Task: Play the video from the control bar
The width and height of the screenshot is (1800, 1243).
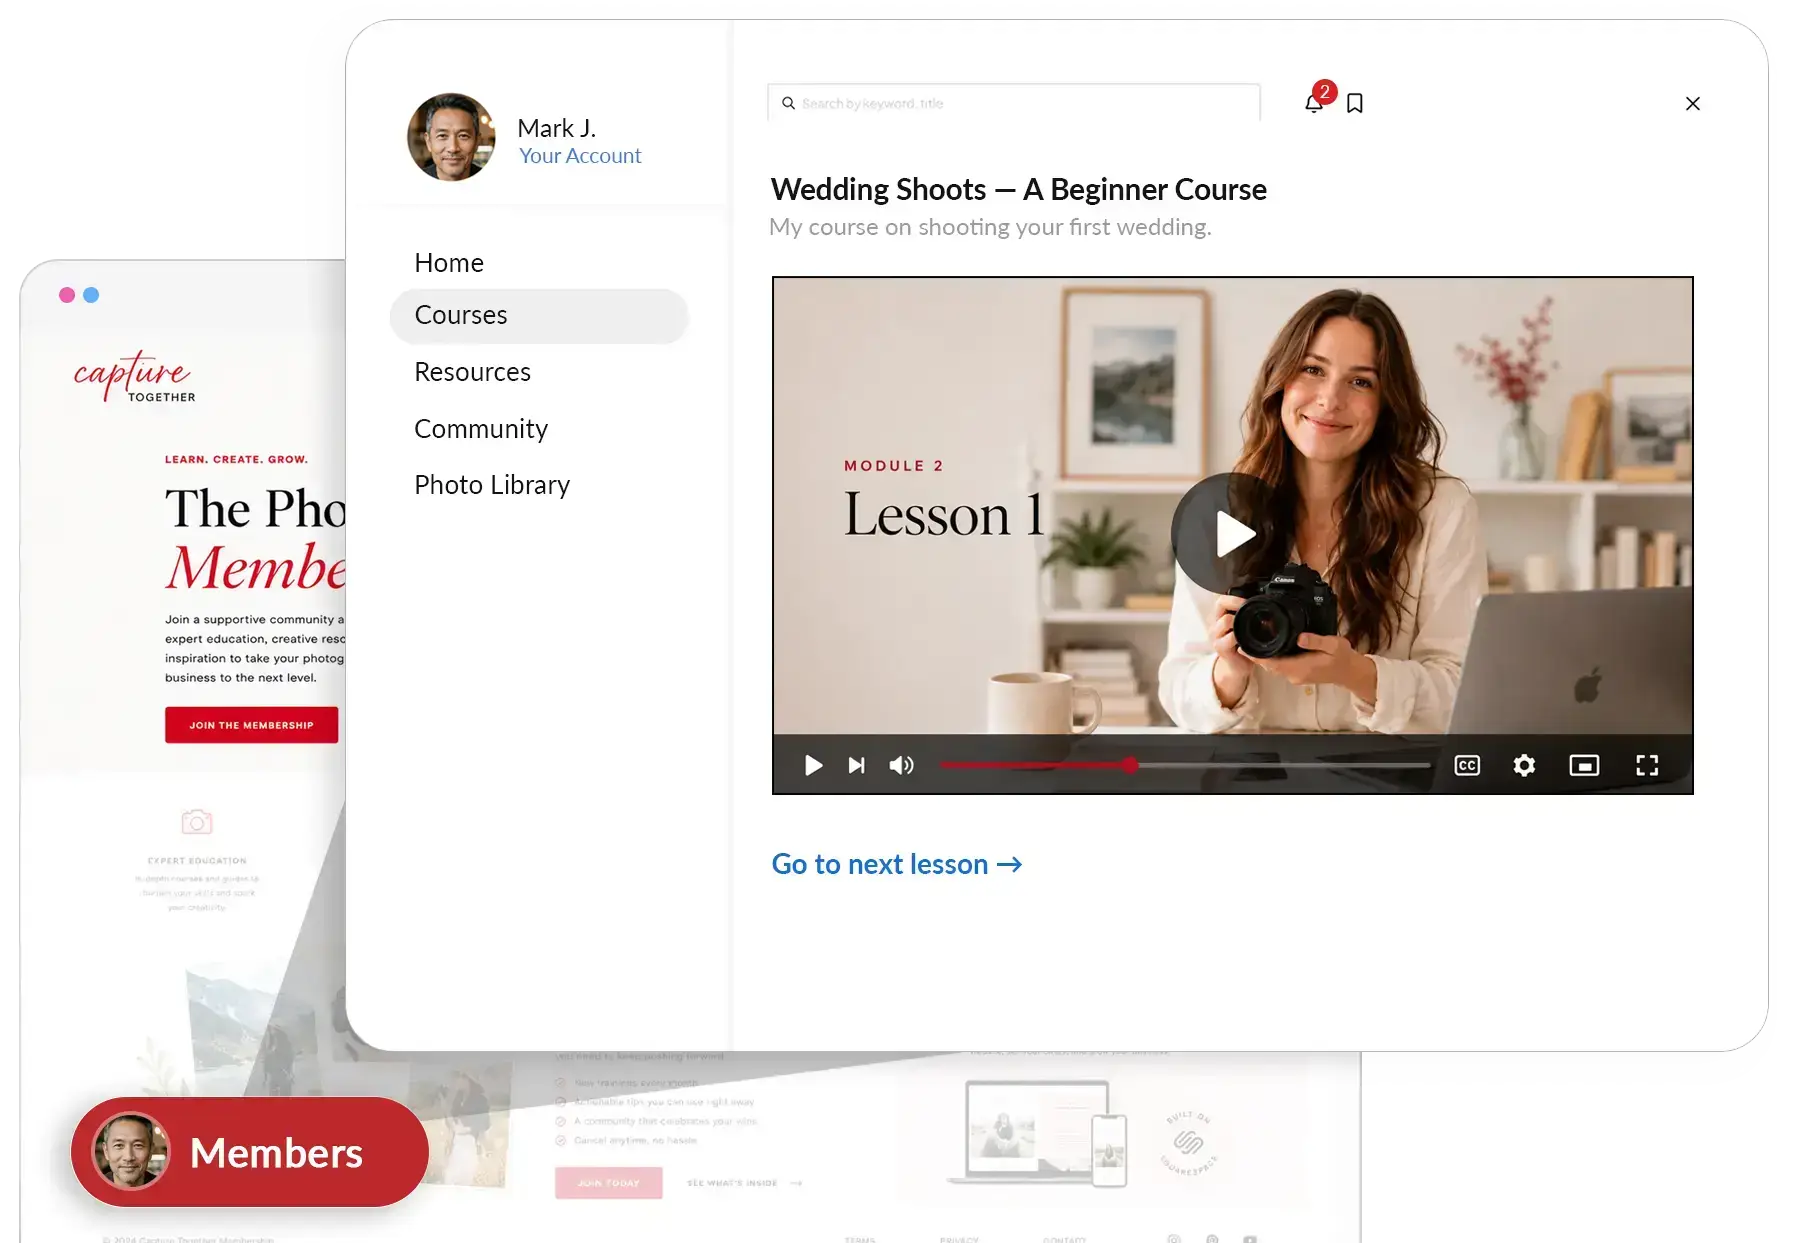Action: (813, 765)
